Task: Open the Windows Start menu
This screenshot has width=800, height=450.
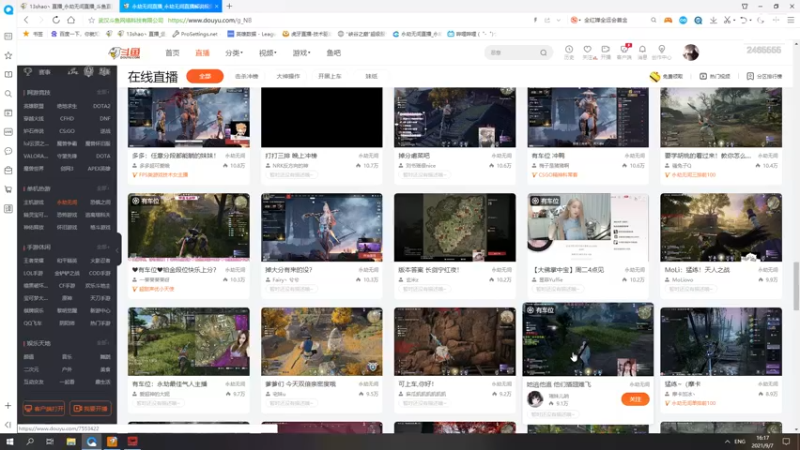Action: 10,441
